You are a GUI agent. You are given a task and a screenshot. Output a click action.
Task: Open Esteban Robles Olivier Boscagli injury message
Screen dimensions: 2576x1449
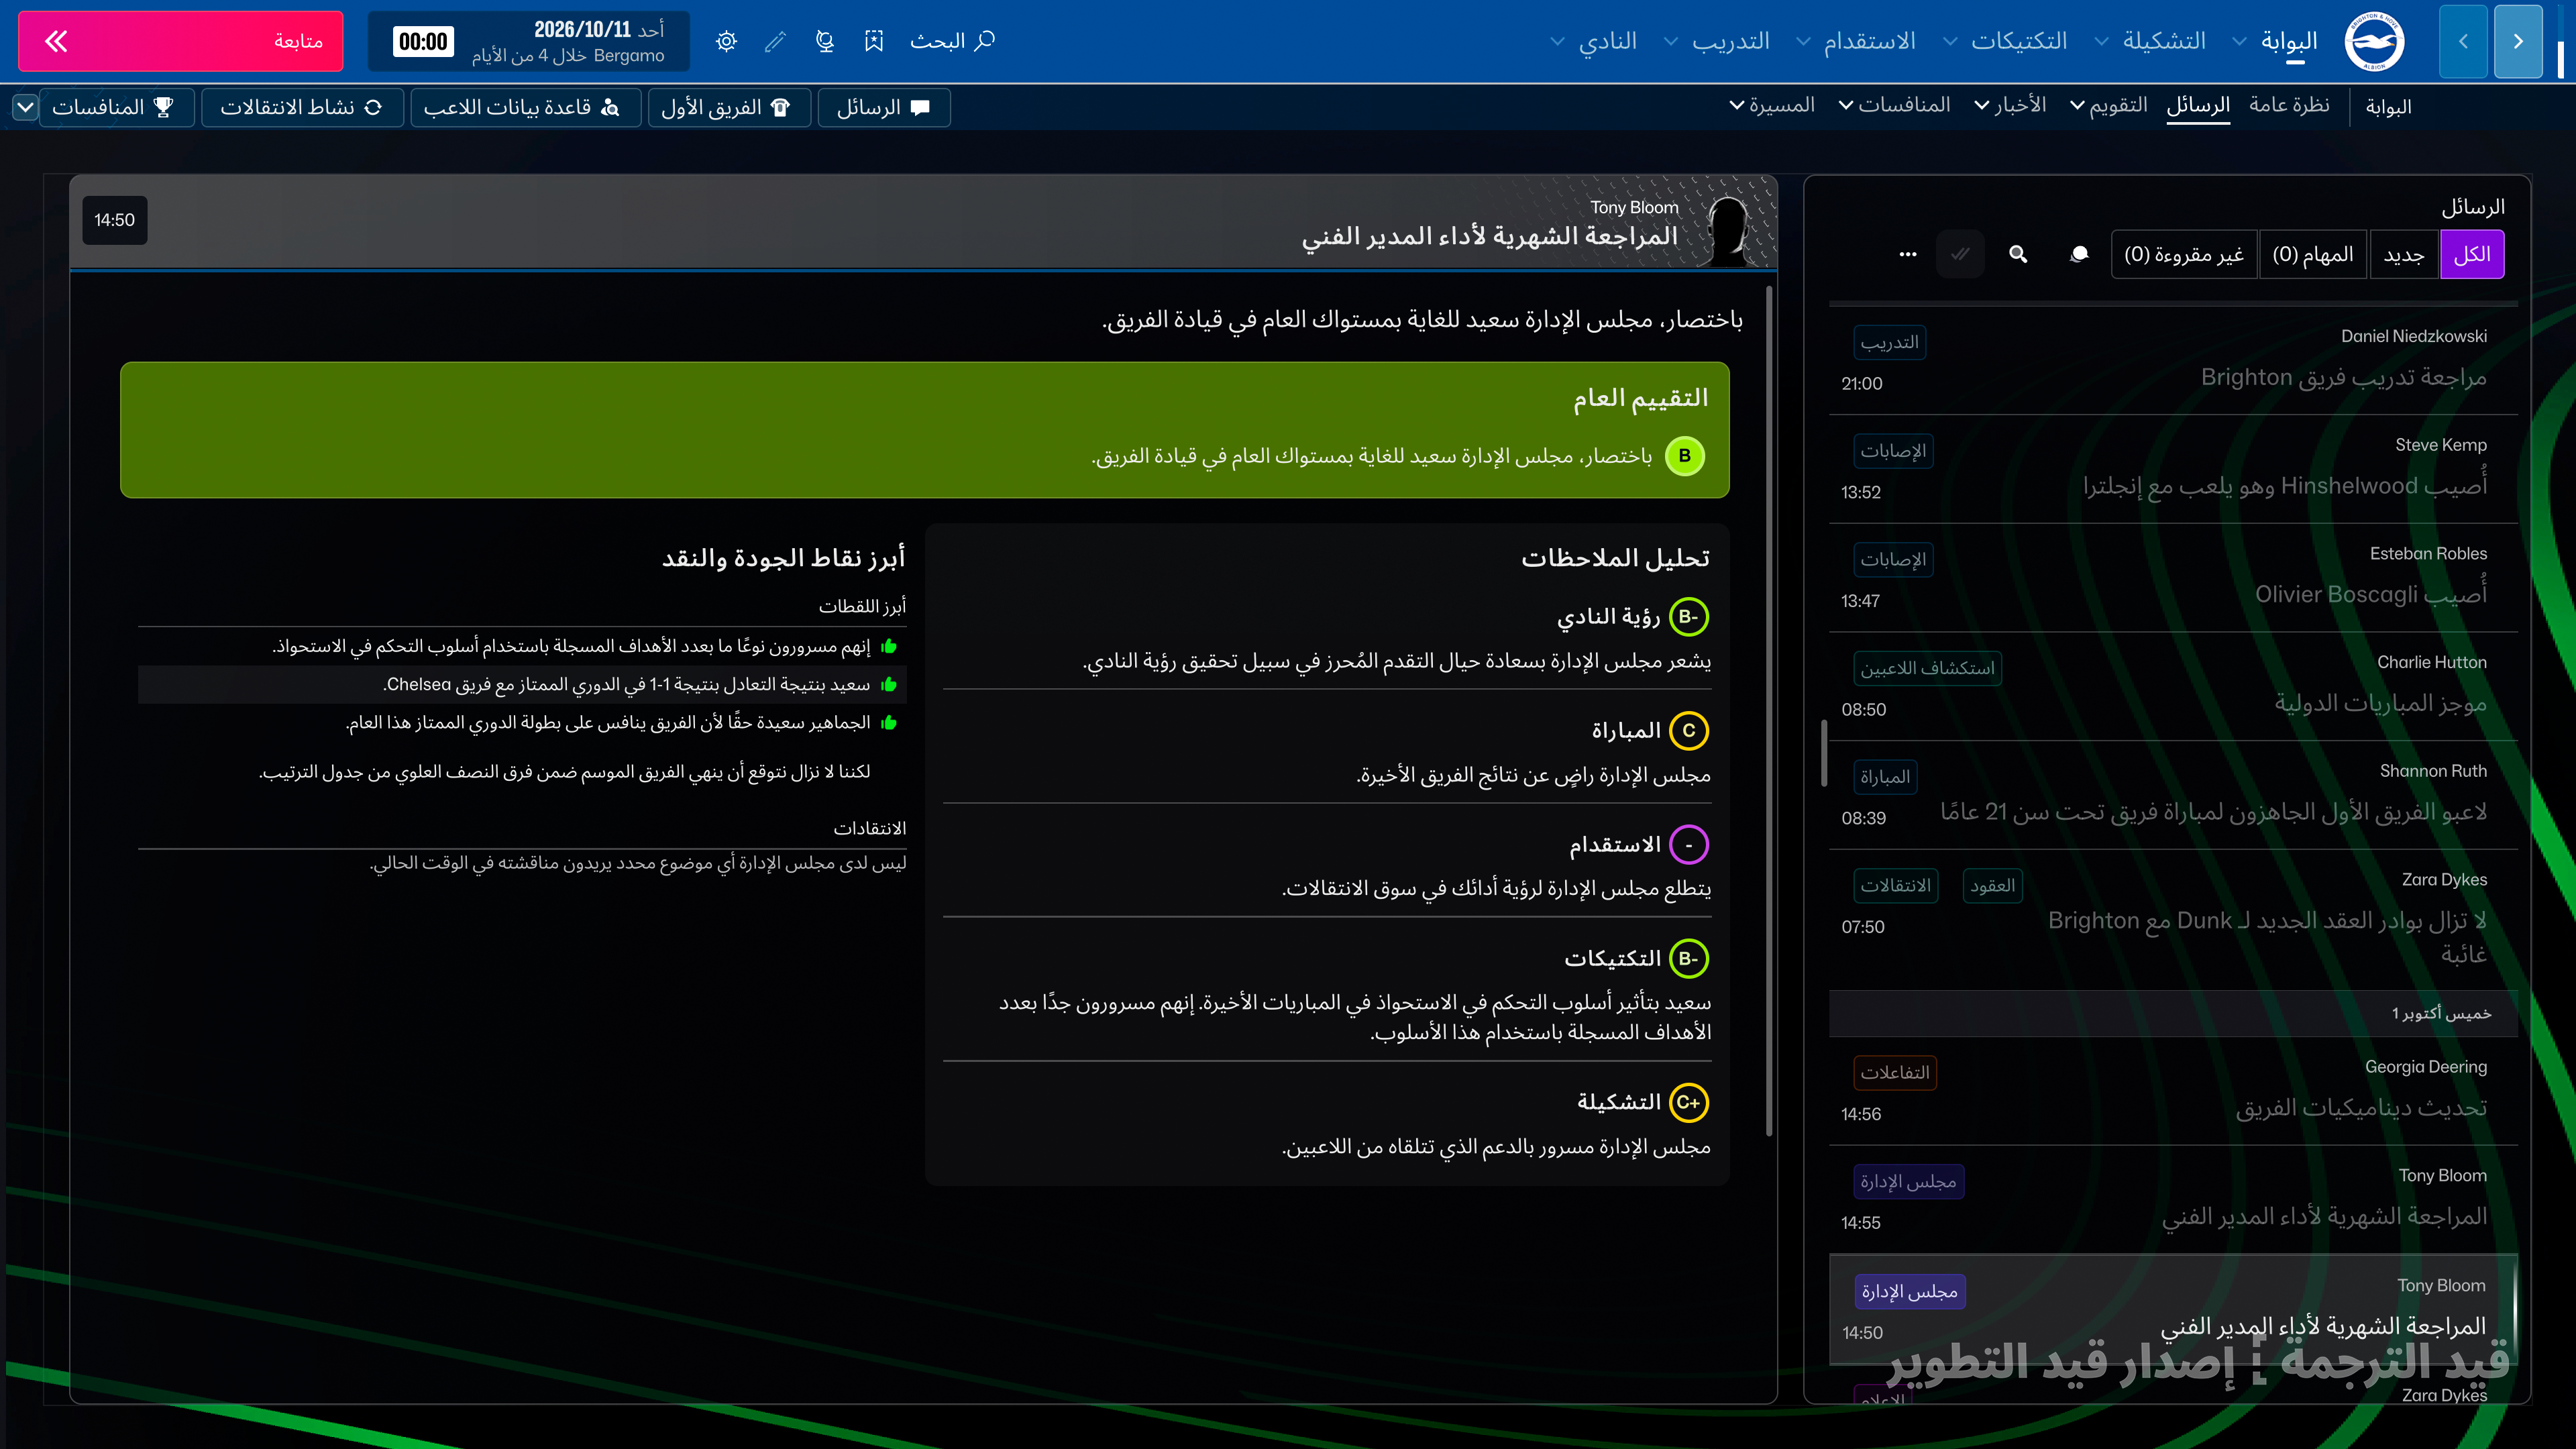2172,579
